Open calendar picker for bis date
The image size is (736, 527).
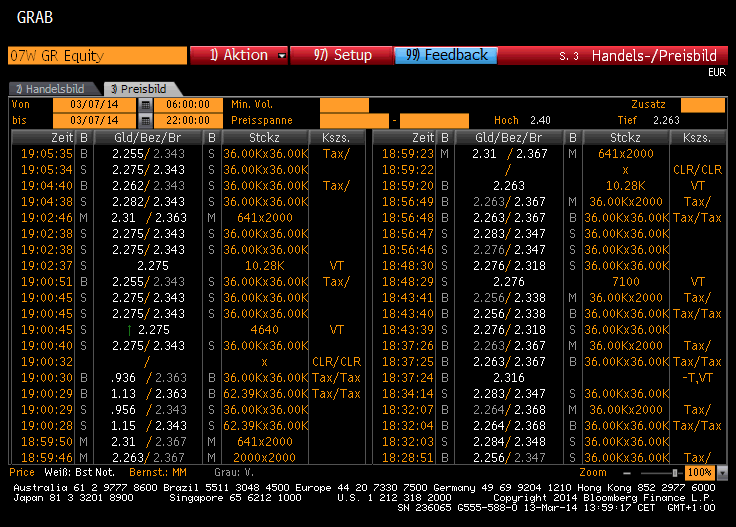point(146,121)
